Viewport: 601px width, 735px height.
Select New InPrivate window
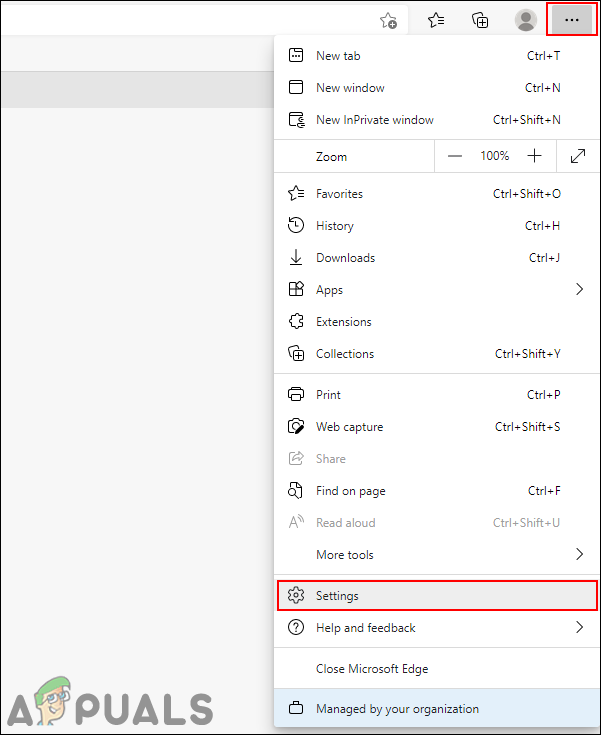[x=374, y=120]
